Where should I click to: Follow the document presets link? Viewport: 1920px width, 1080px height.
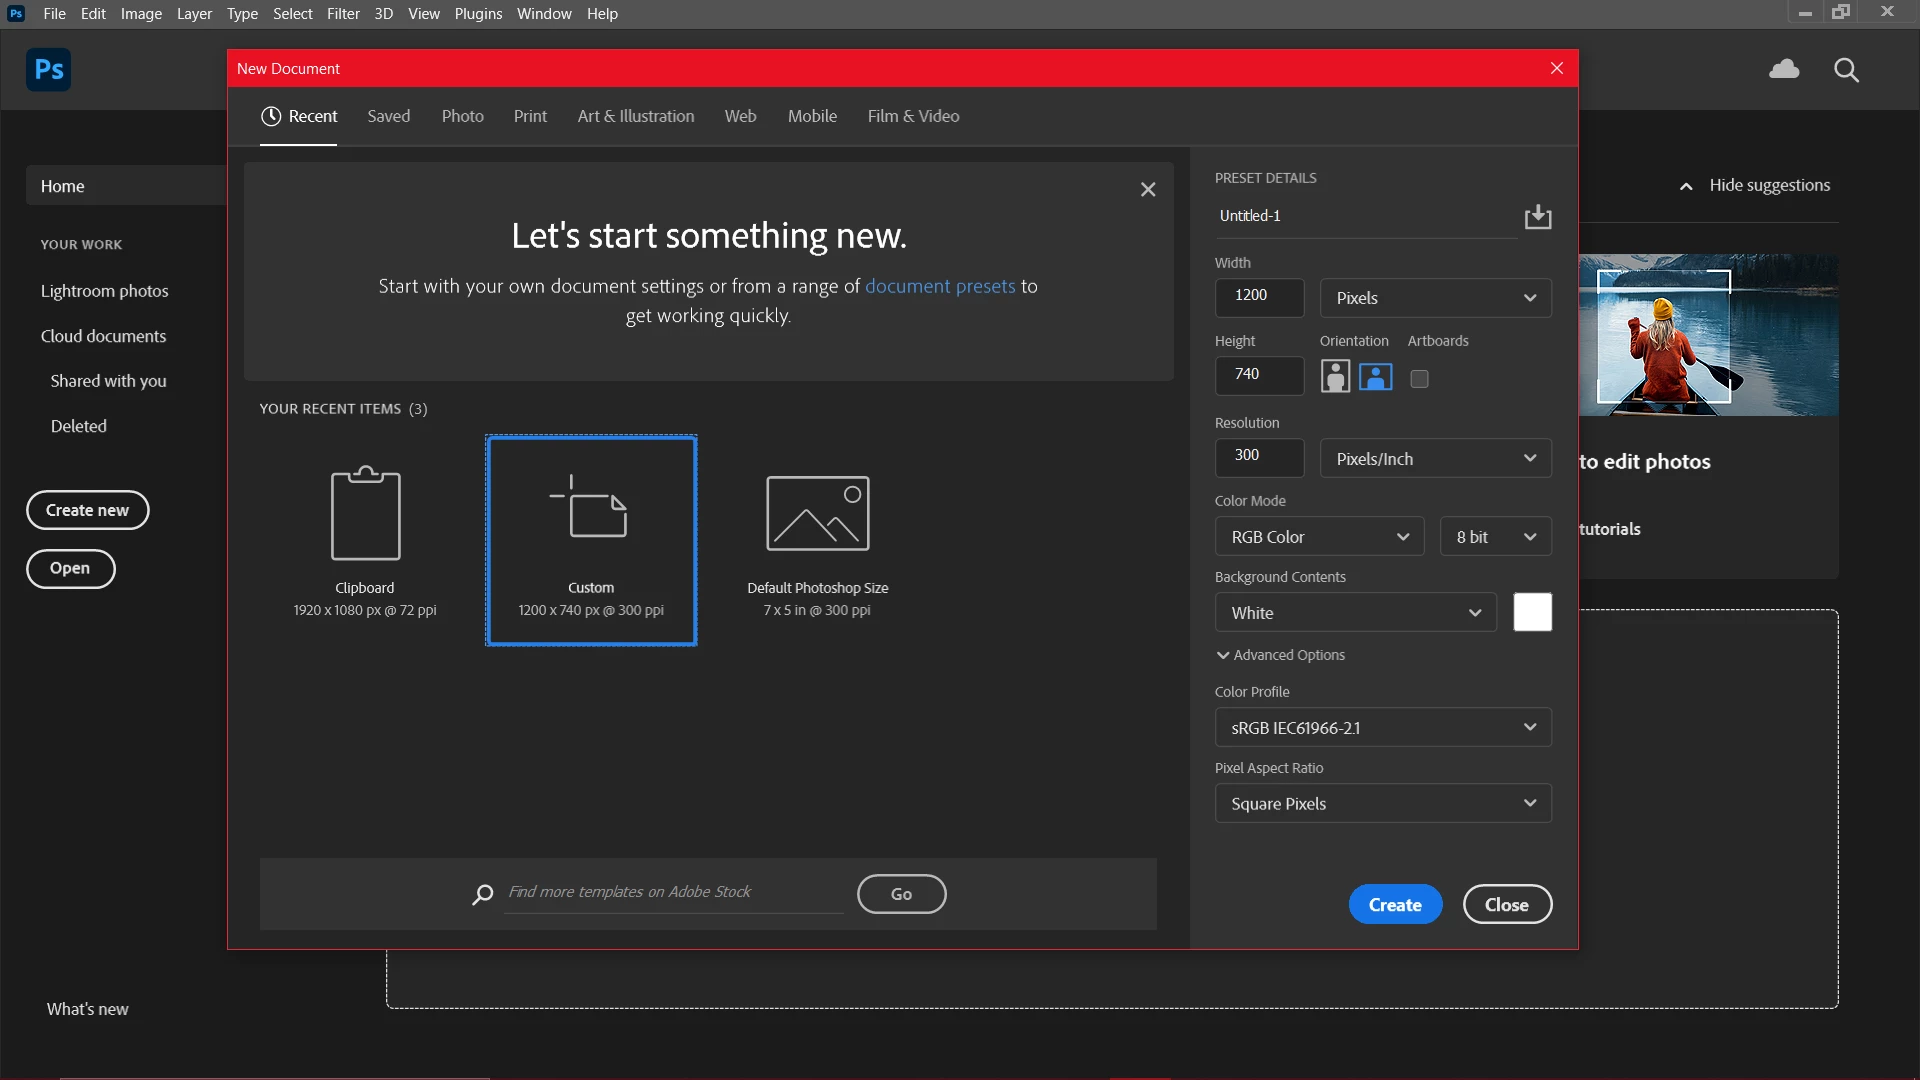pyautogui.click(x=939, y=286)
